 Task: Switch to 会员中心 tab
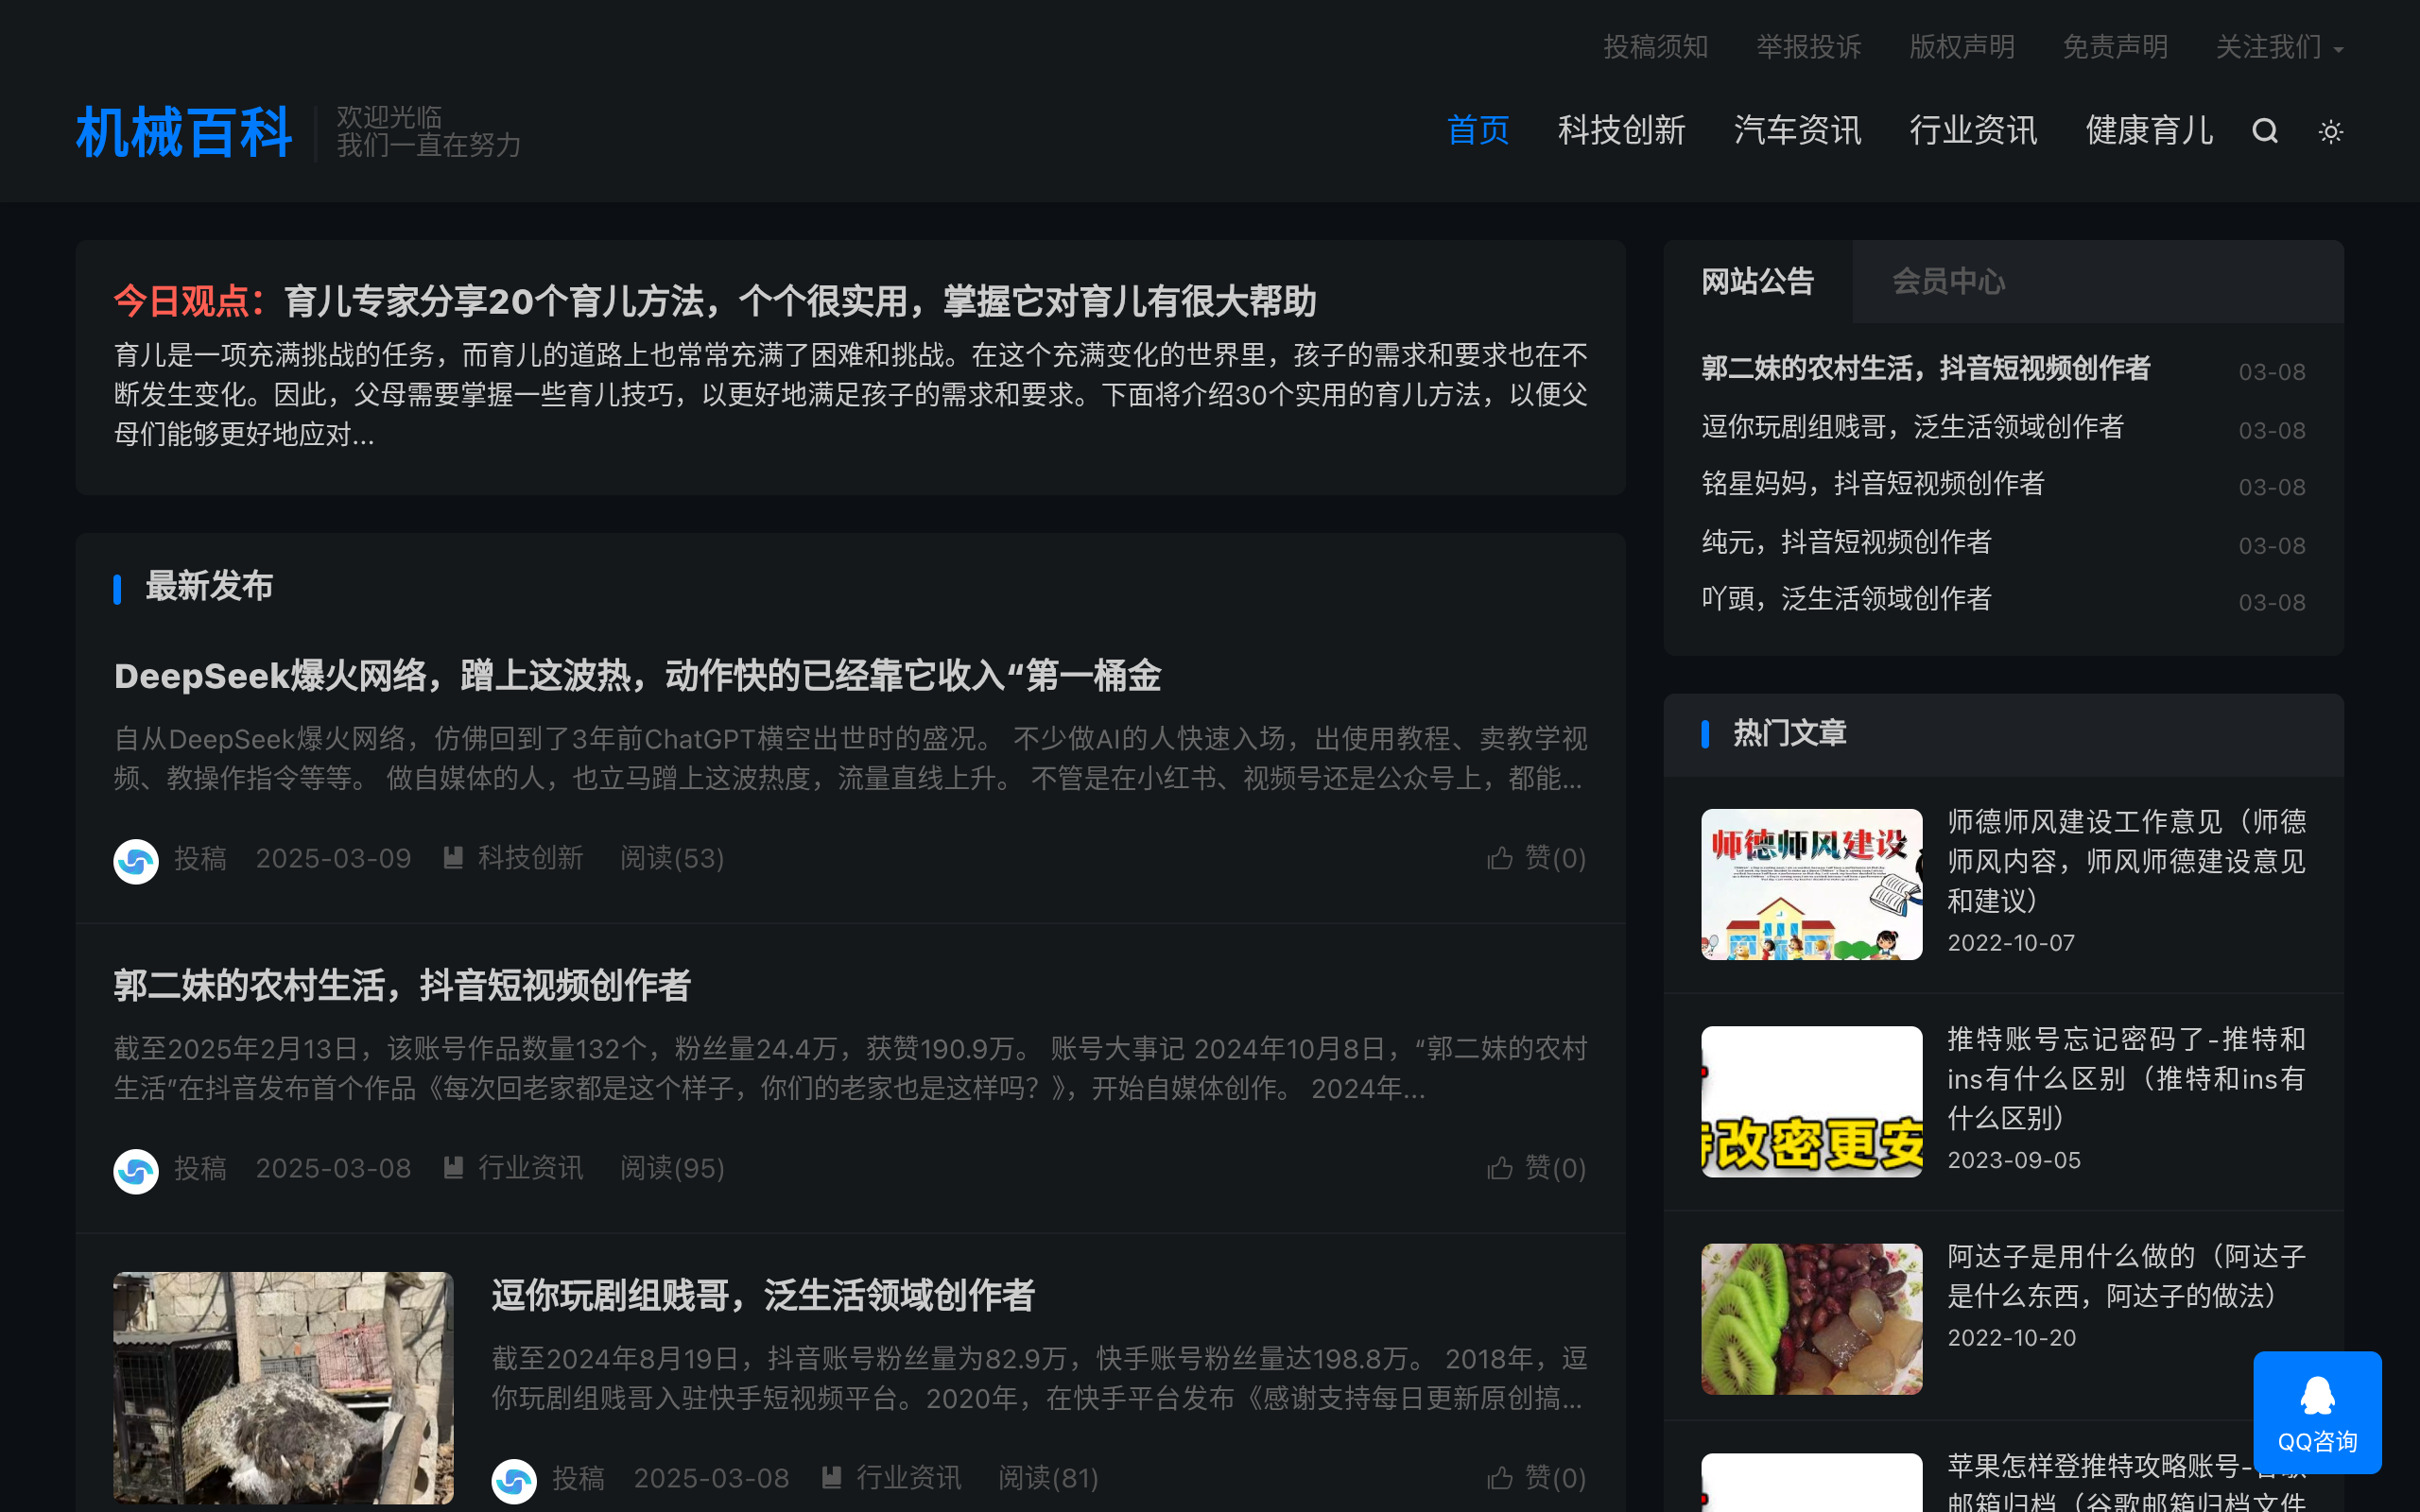(x=1948, y=282)
